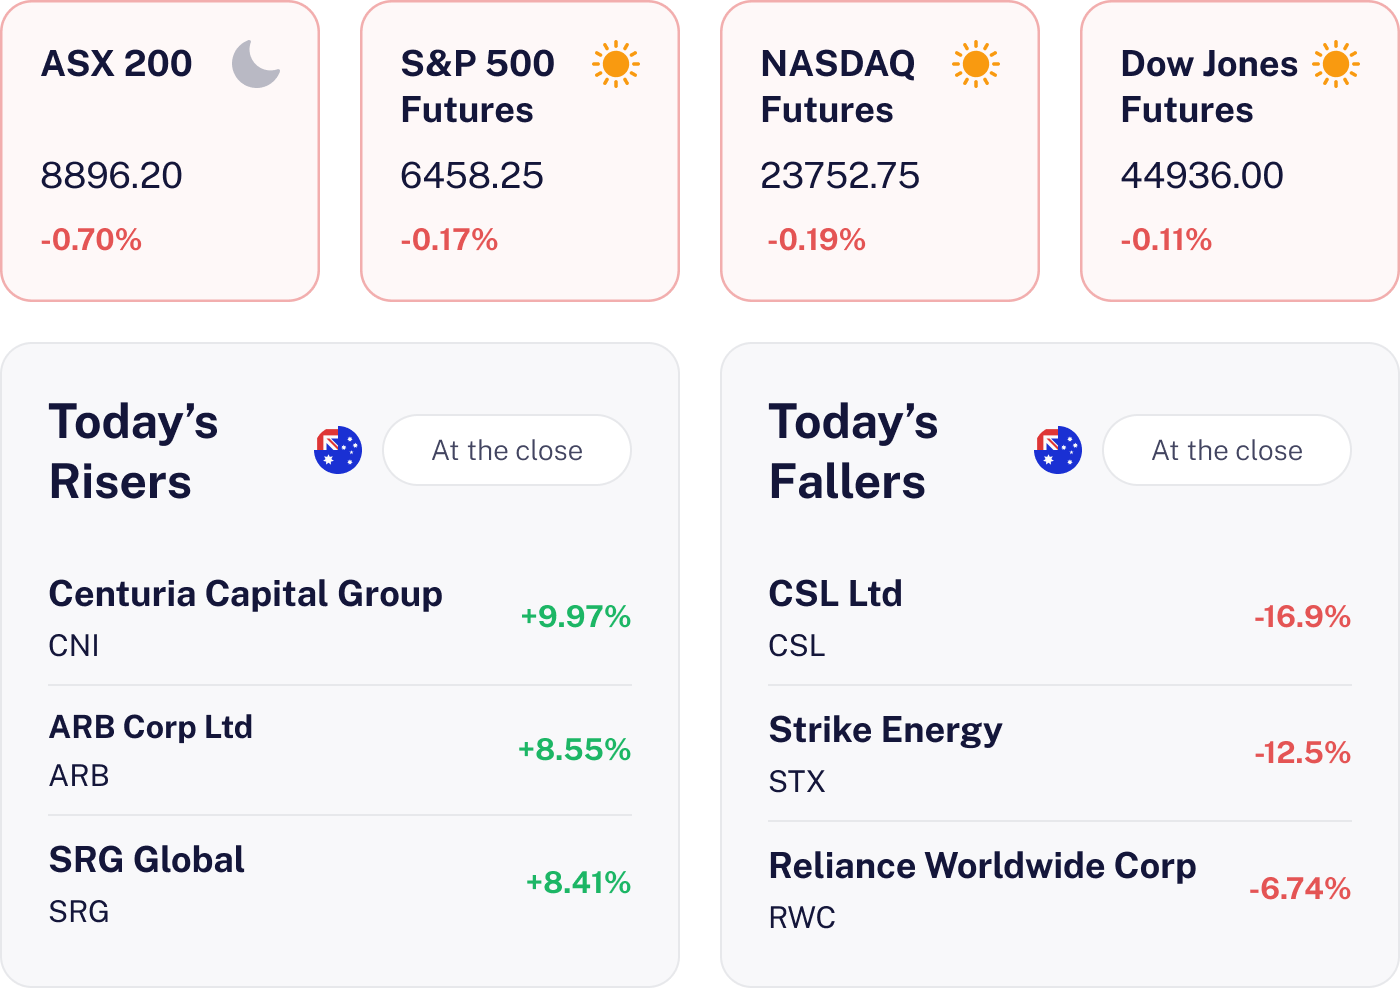The width and height of the screenshot is (1400, 988).
Task: Click the sun icon on S&P 500 Futures
Action: 616,64
